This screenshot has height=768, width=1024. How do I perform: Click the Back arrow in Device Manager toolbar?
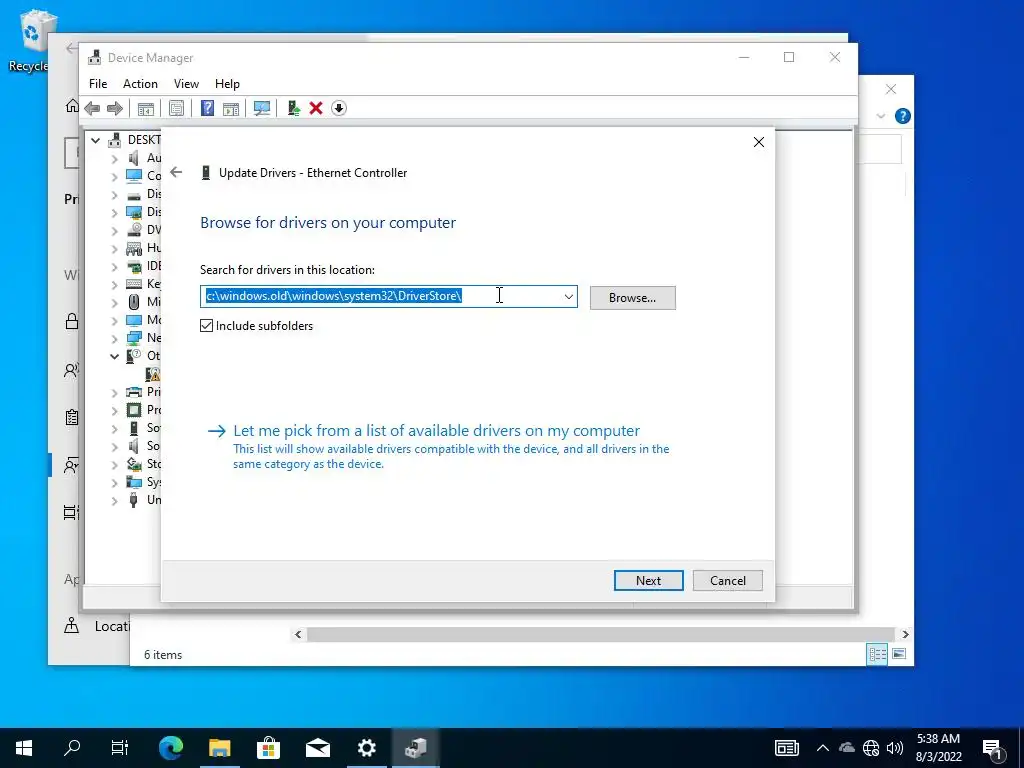[x=92, y=108]
